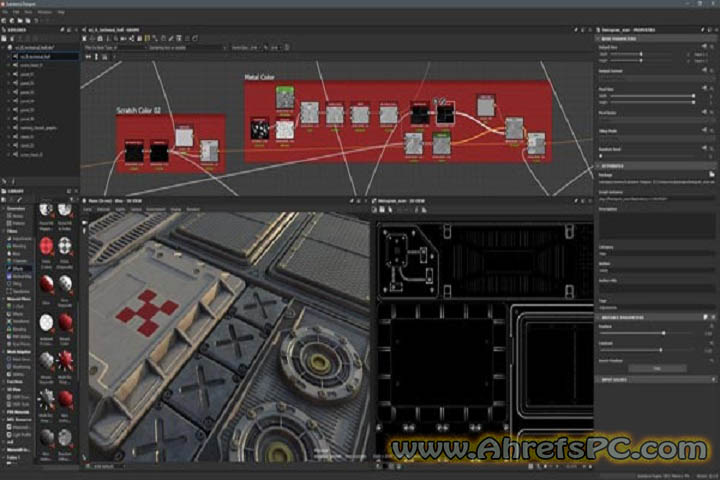Click the relative-to icon beside Random Seed
720x480 pixels.
pos(704,148)
